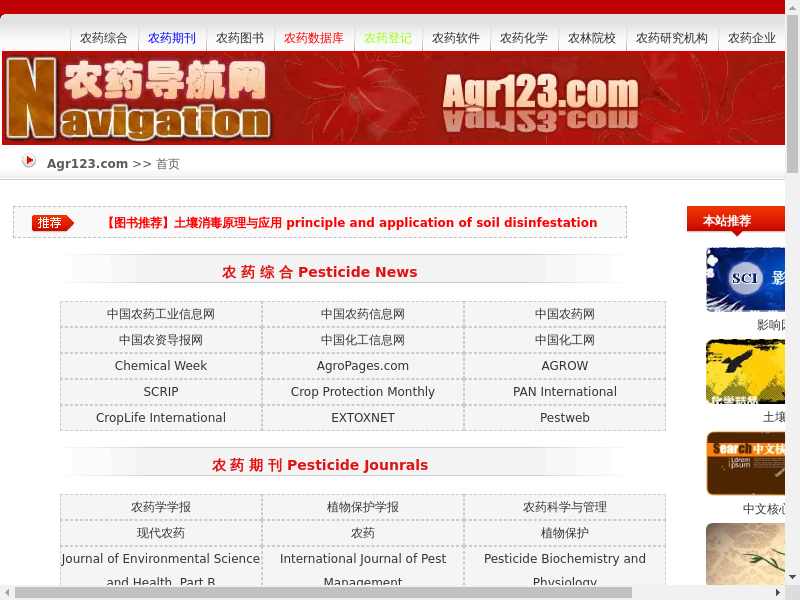Screen dimensions: 800x600
Task: Open the beige floral sidebar thumbnail
Action: [745, 554]
